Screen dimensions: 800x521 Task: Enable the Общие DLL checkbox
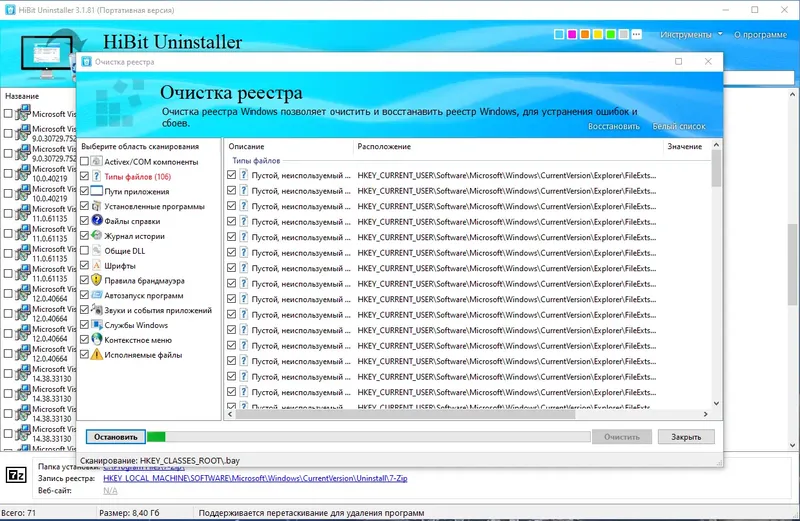[x=84, y=250]
